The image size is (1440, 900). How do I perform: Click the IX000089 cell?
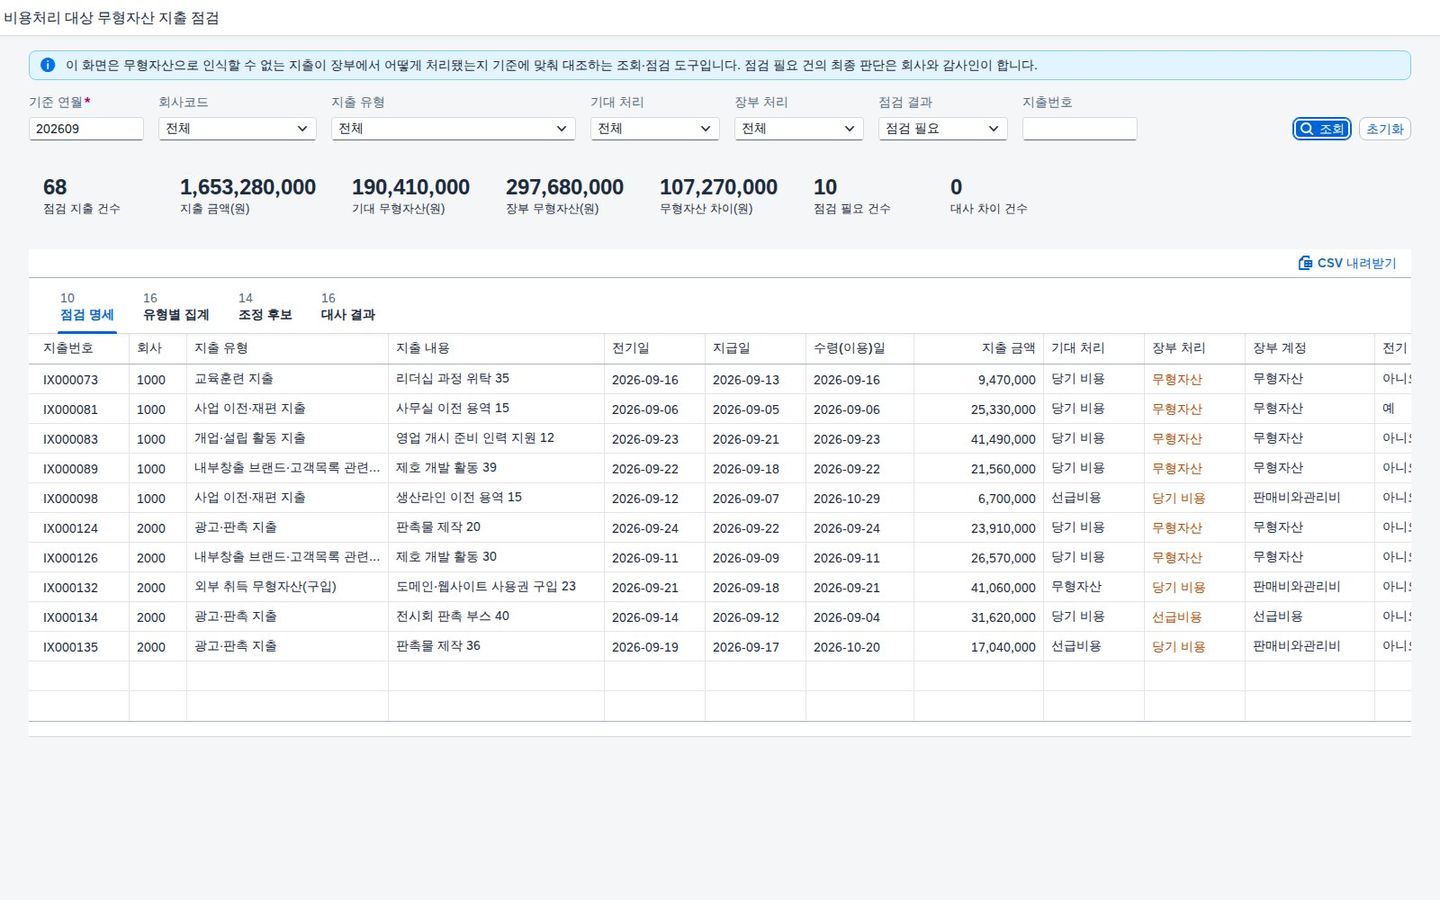coord(79,469)
